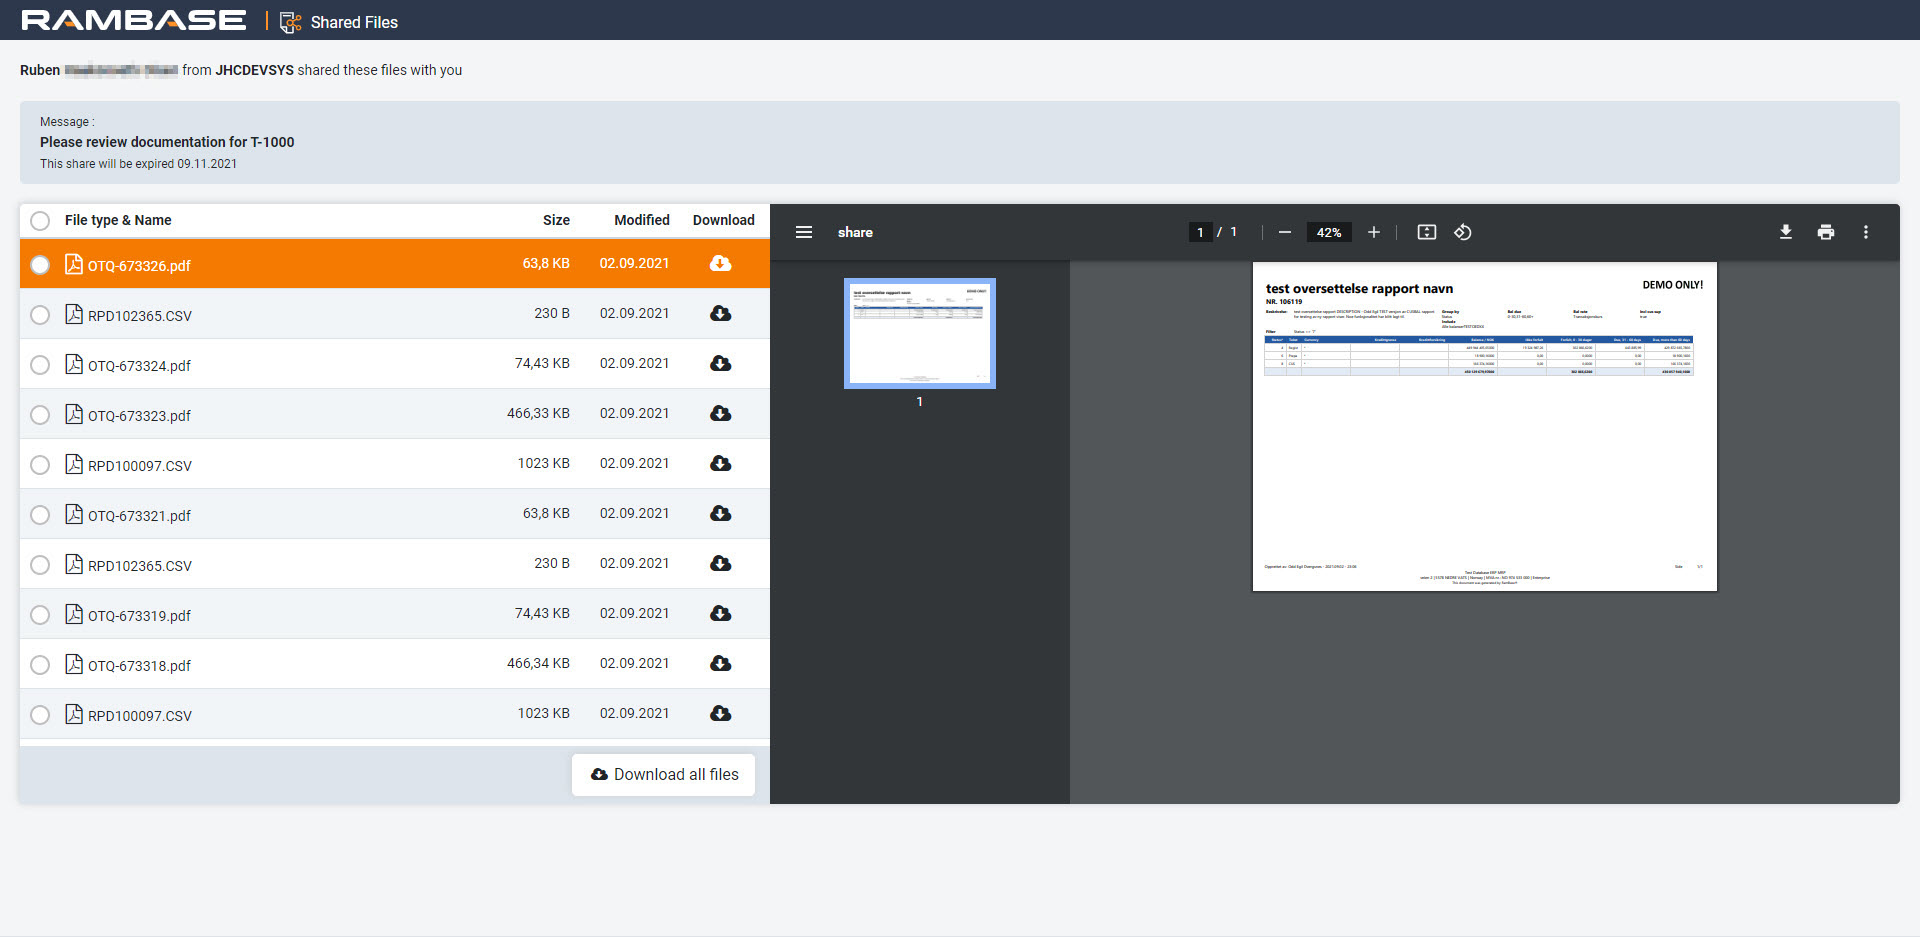Click the Download all files button
1920x937 pixels.
click(664, 775)
